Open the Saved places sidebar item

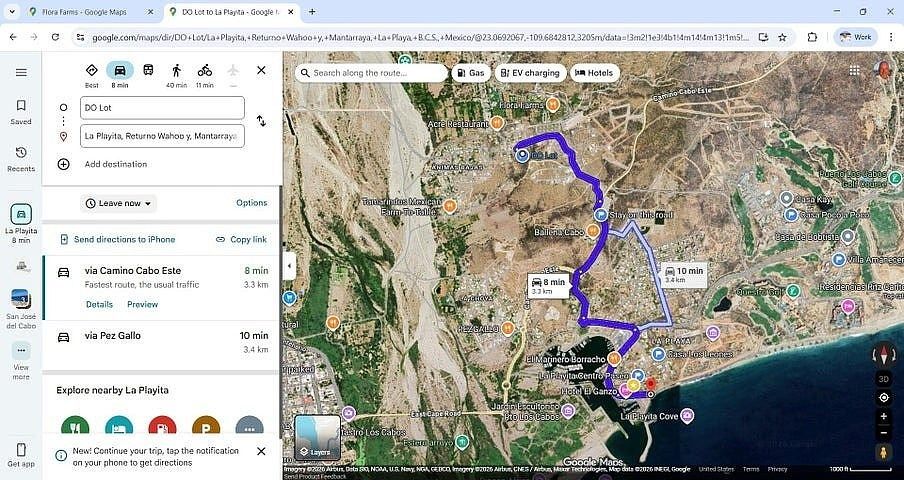(21, 112)
